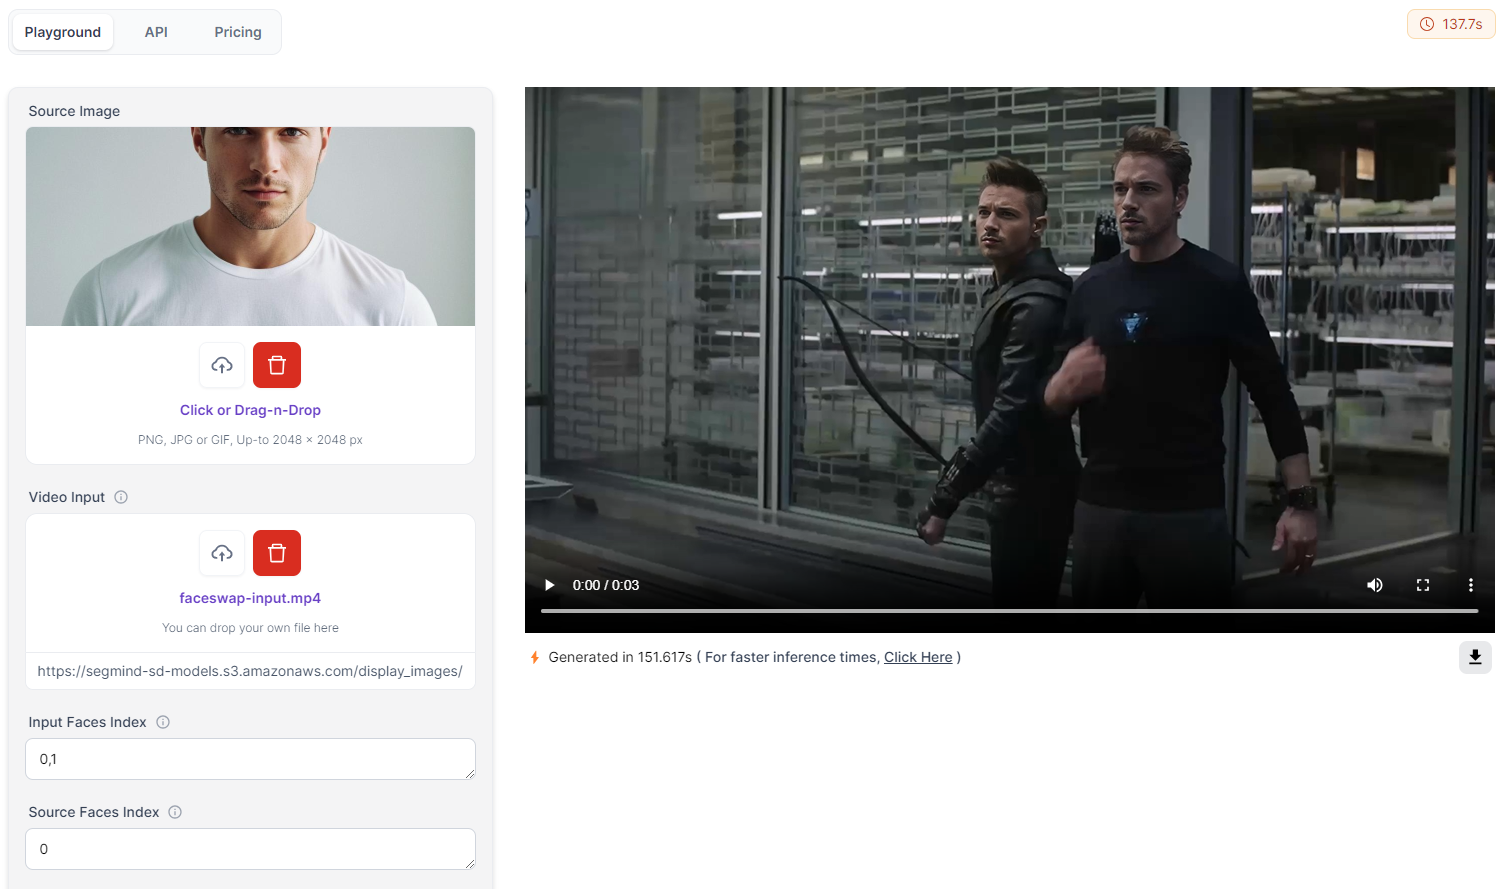
Task: Select the Playground tab
Action: pyautogui.click(x=63, y=32)
